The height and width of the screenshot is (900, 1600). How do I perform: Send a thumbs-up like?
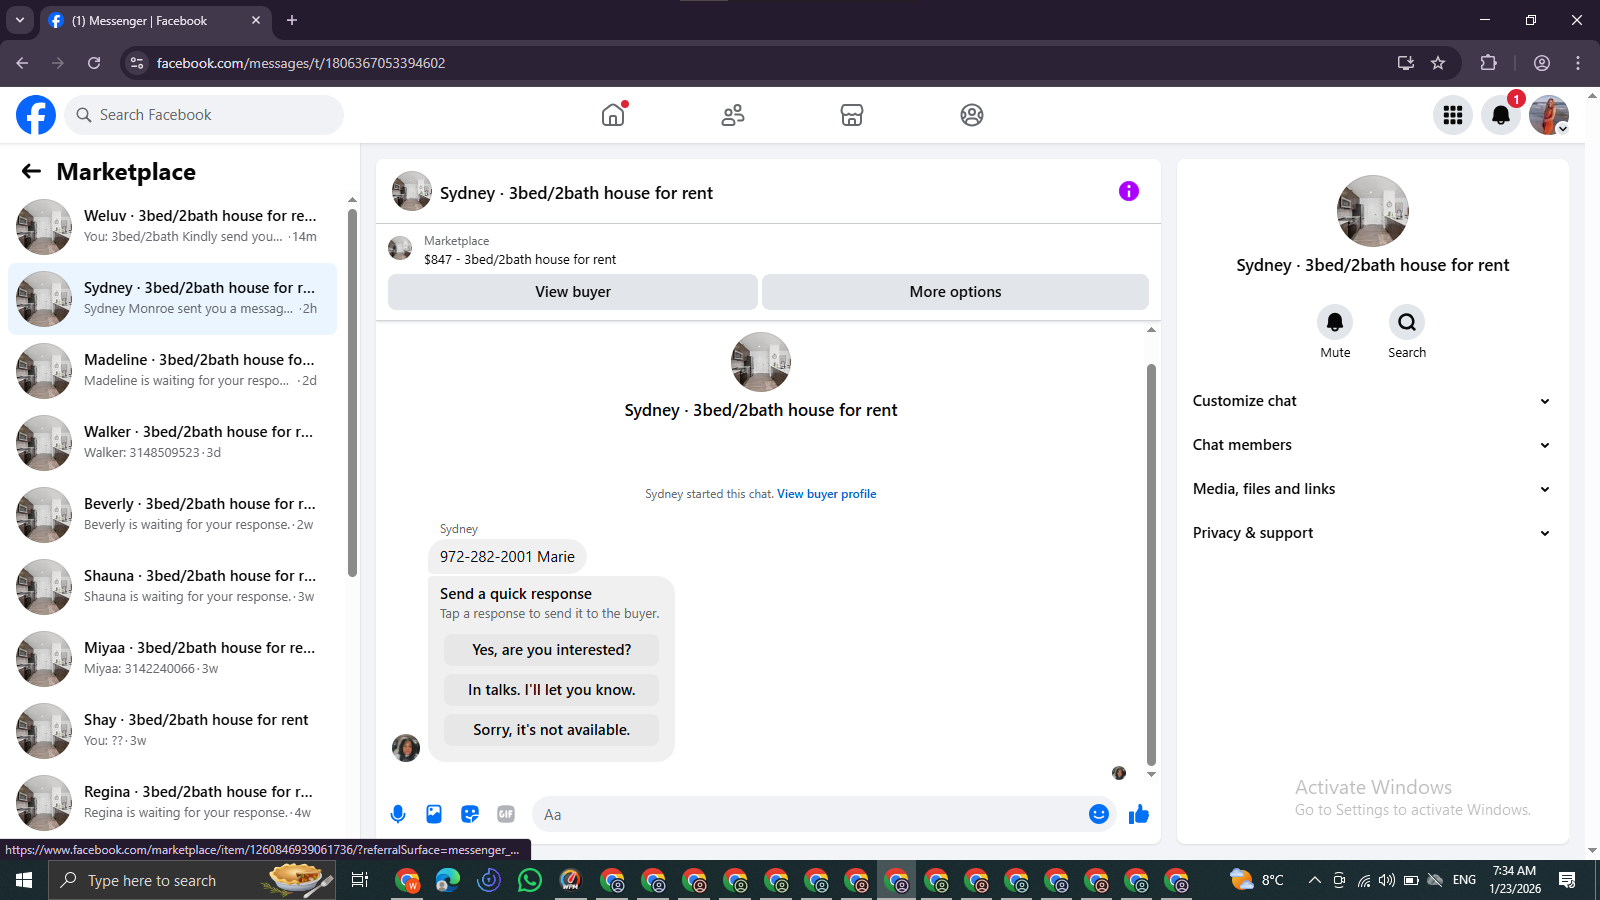tap(1139, 814)
